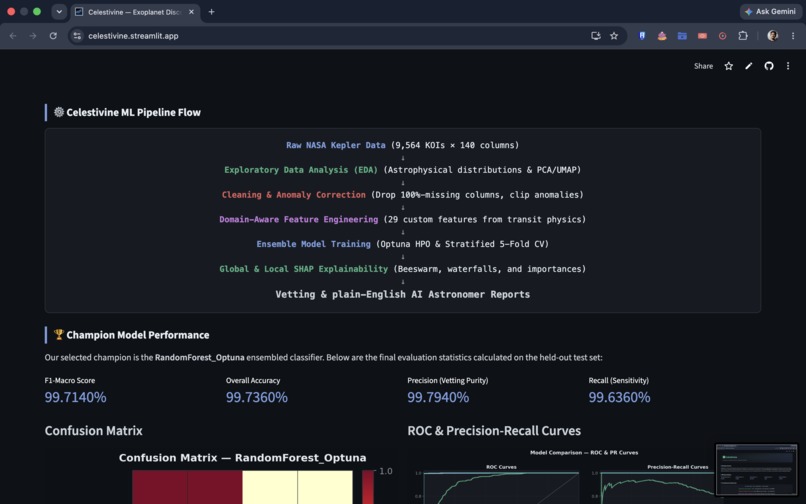Click Global & Local SHAP Explainability text

point(303,268)
